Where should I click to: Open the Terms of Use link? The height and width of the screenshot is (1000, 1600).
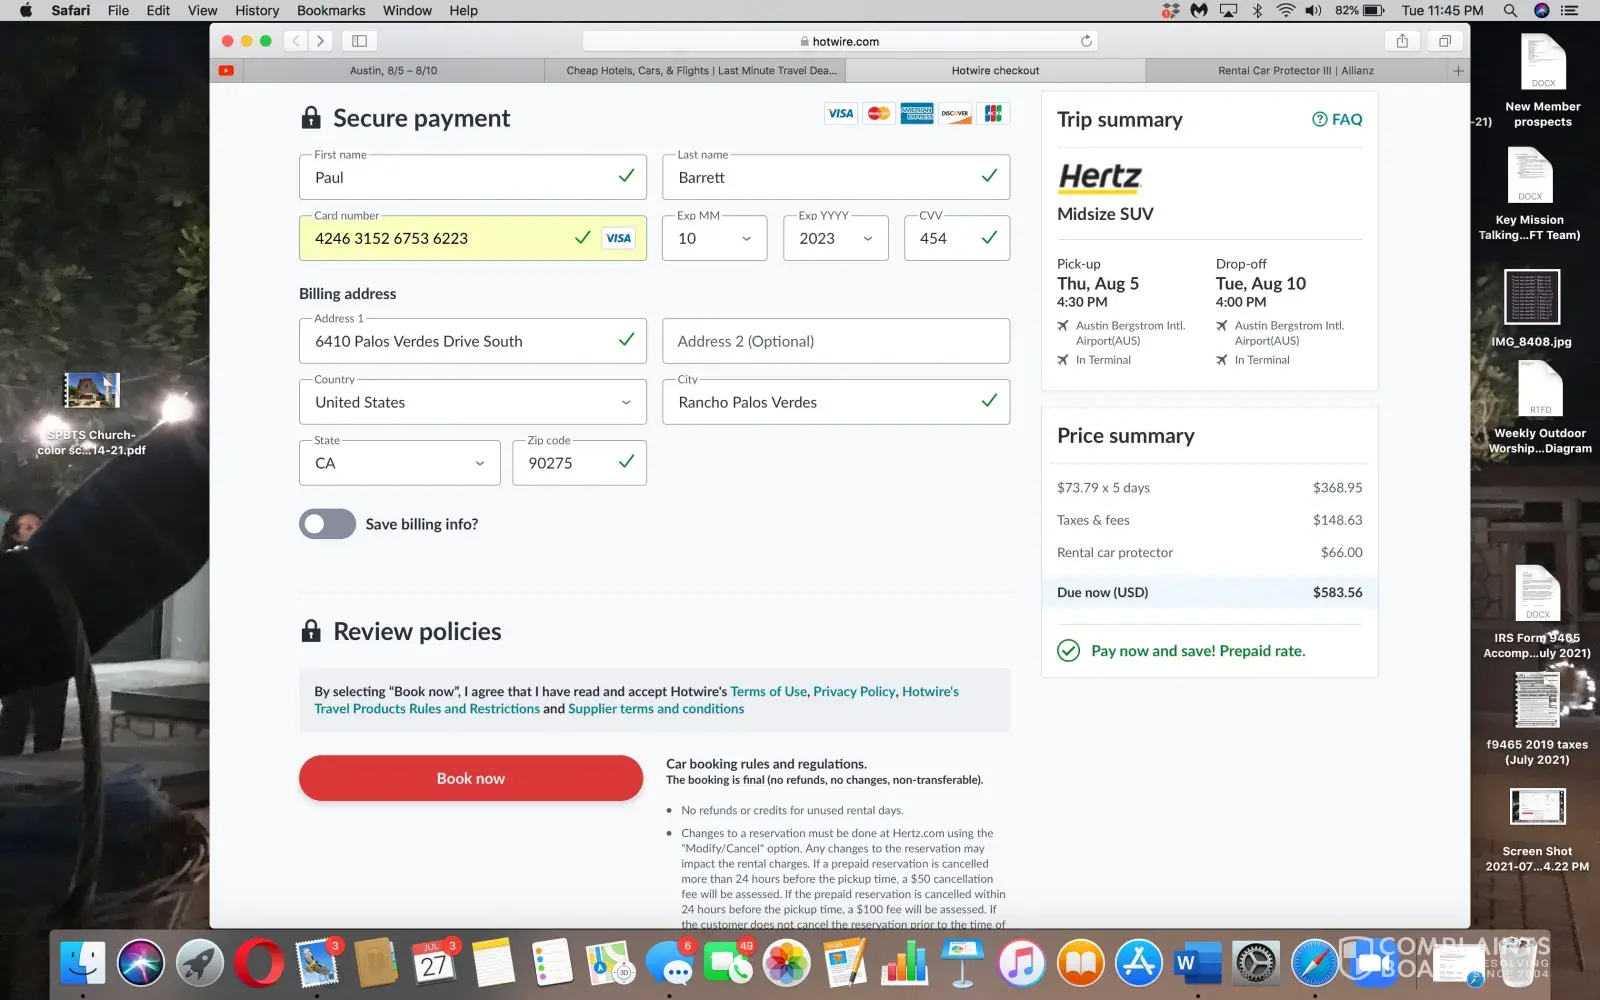coord(768,691)
